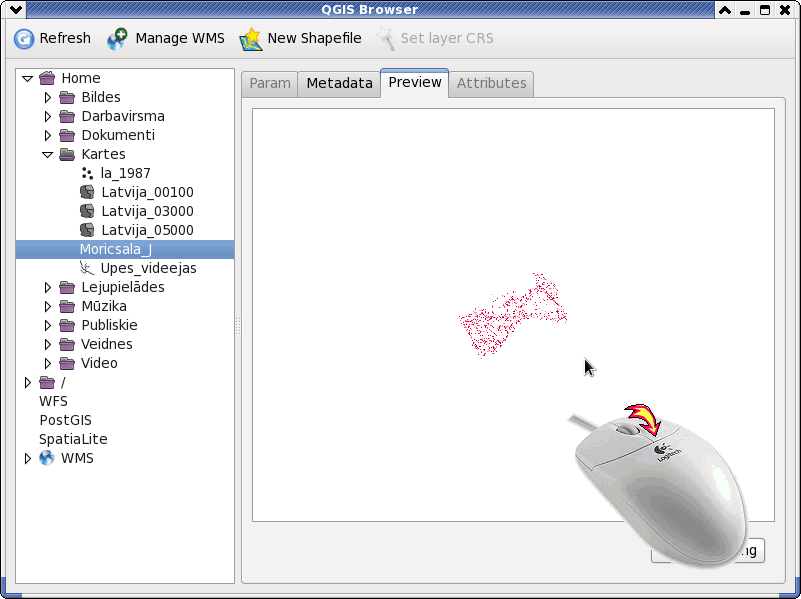Click Latvija_00100 polygon layer icon
Image resolution: width=801 pixels, height=599 pixels.
pyautogui.click(x=87, y=192)
